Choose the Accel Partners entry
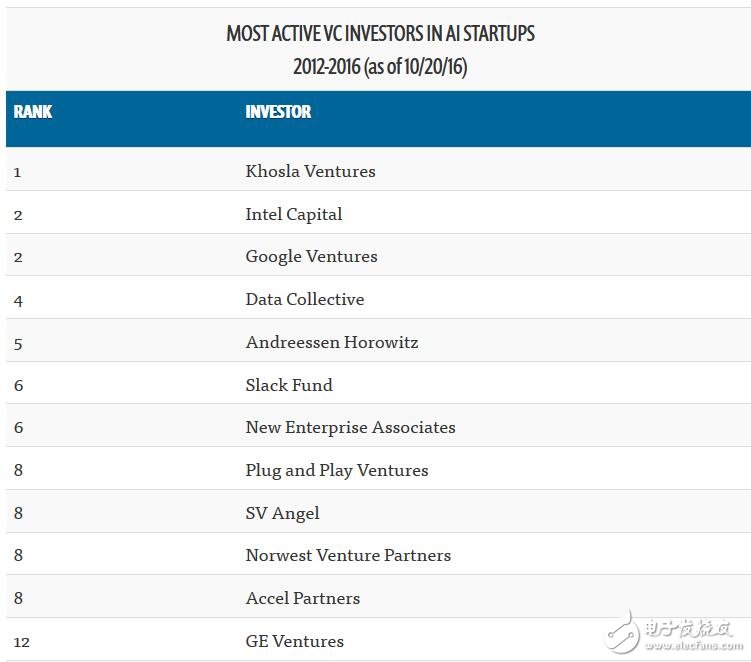The width and height of the screenshot is (751, 662). [x=303, y=598]
